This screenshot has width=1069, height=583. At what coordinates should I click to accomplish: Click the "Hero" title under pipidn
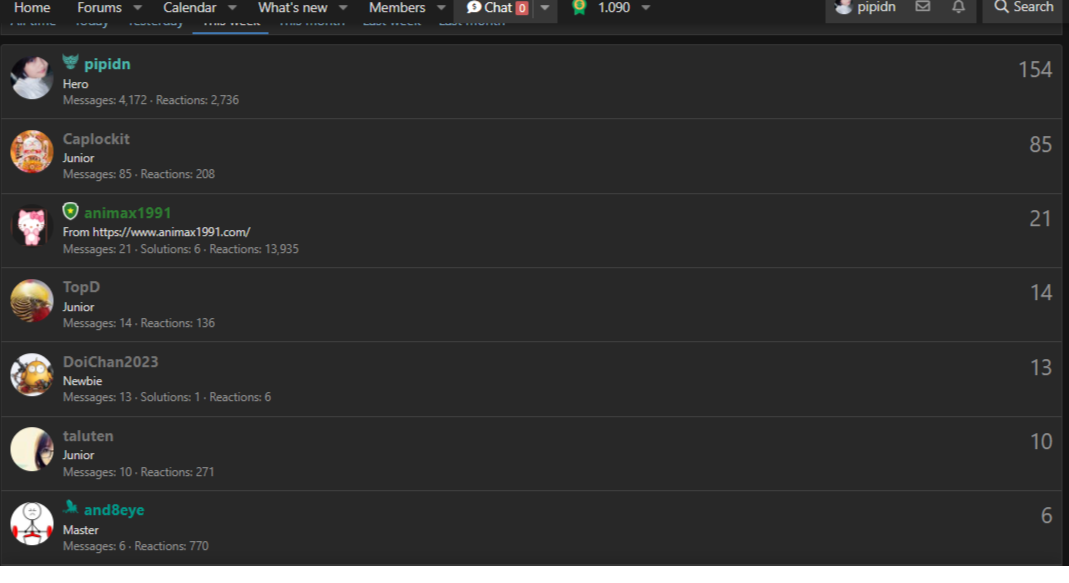(x=76, y=84)
